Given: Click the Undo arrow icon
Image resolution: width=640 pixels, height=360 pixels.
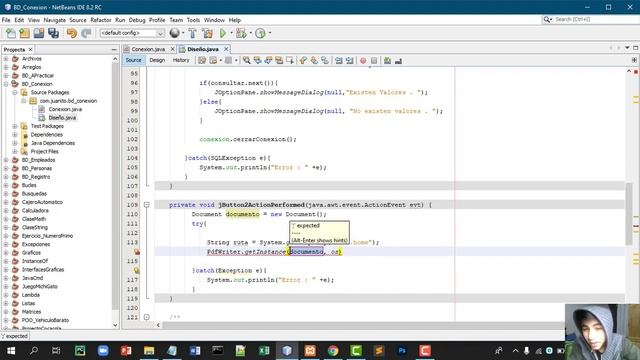Looking at the screenshot, I should pos(72,33).
